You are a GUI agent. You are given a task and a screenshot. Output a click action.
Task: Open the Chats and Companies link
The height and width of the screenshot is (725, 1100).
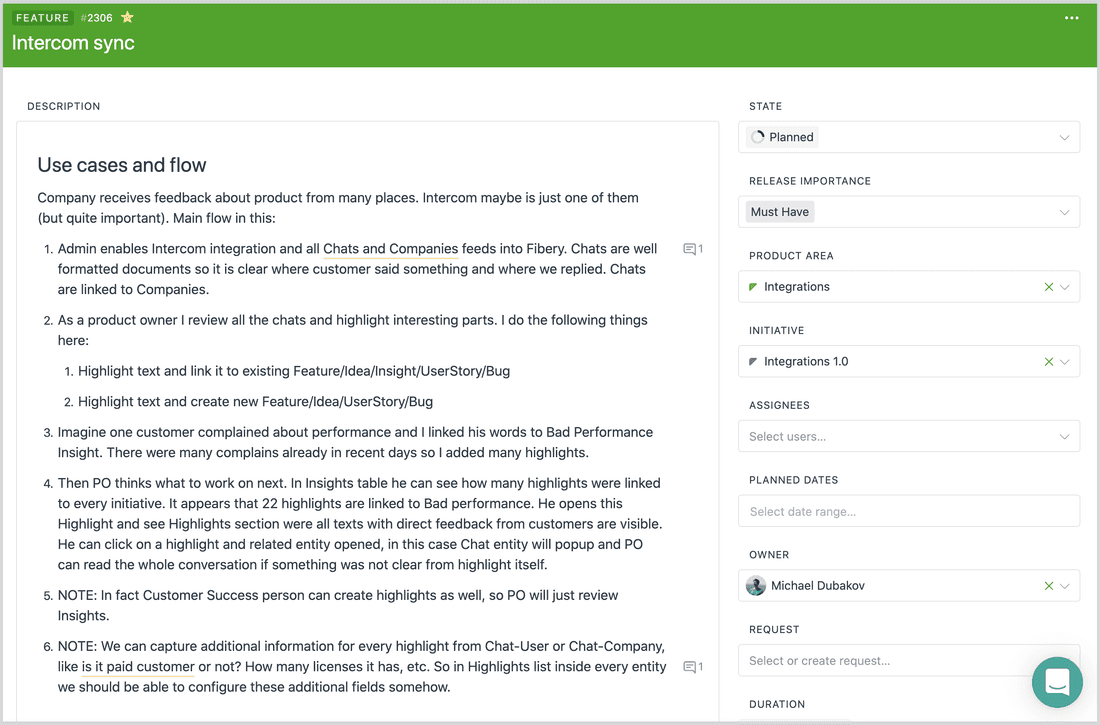point(390,248)
